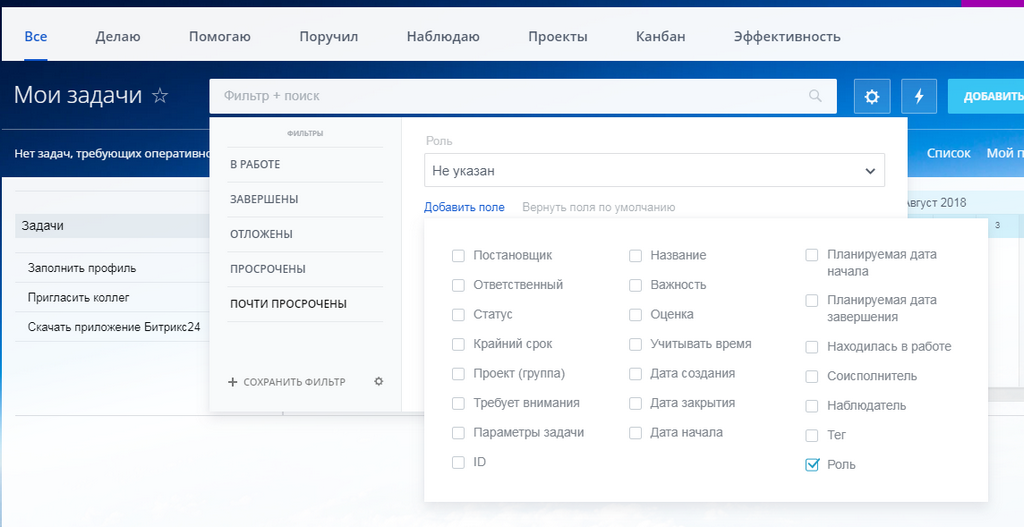Tick the Оценка checkbox
This screenshot has height=527, width=1024.
[x=635, y=315]
